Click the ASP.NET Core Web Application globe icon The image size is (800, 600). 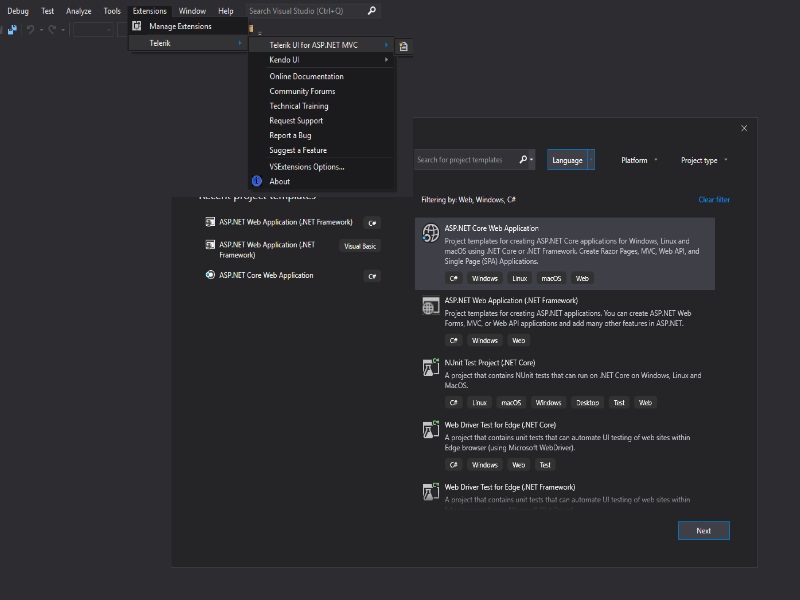pos(430,234)
